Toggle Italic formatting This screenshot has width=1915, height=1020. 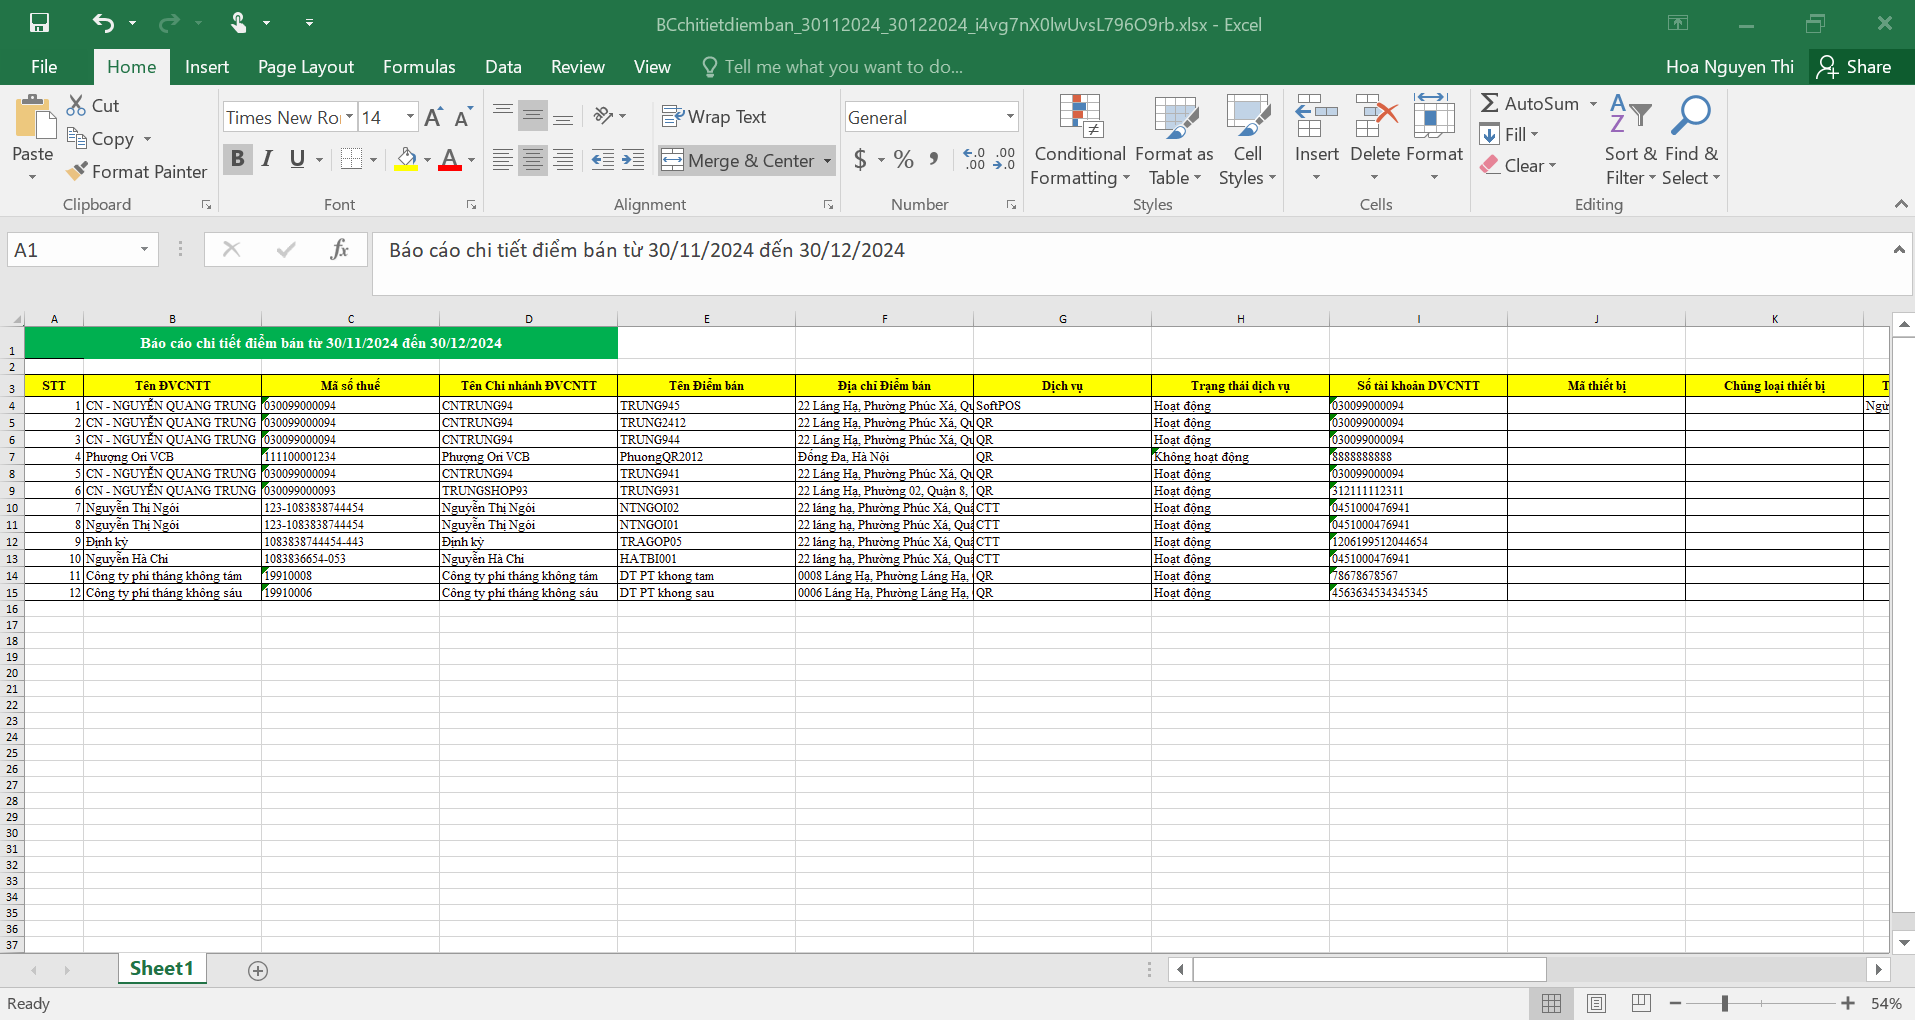pyautogui.click(x=267, y=159)
